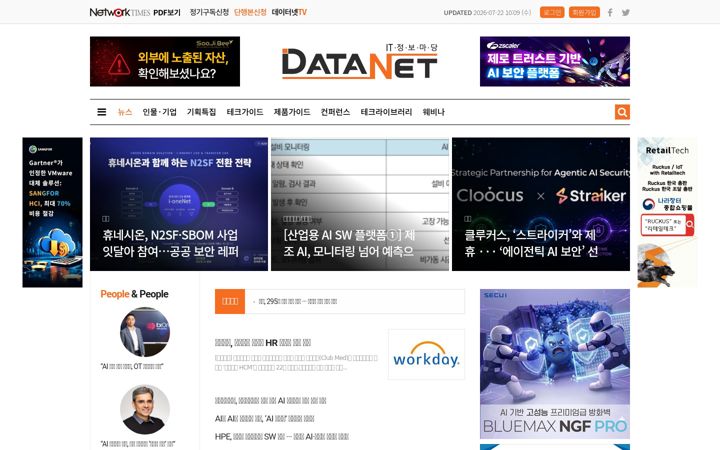Click the UPDATED date text in header
Viewport: 720px width, 450px height.
pos(487,12)
